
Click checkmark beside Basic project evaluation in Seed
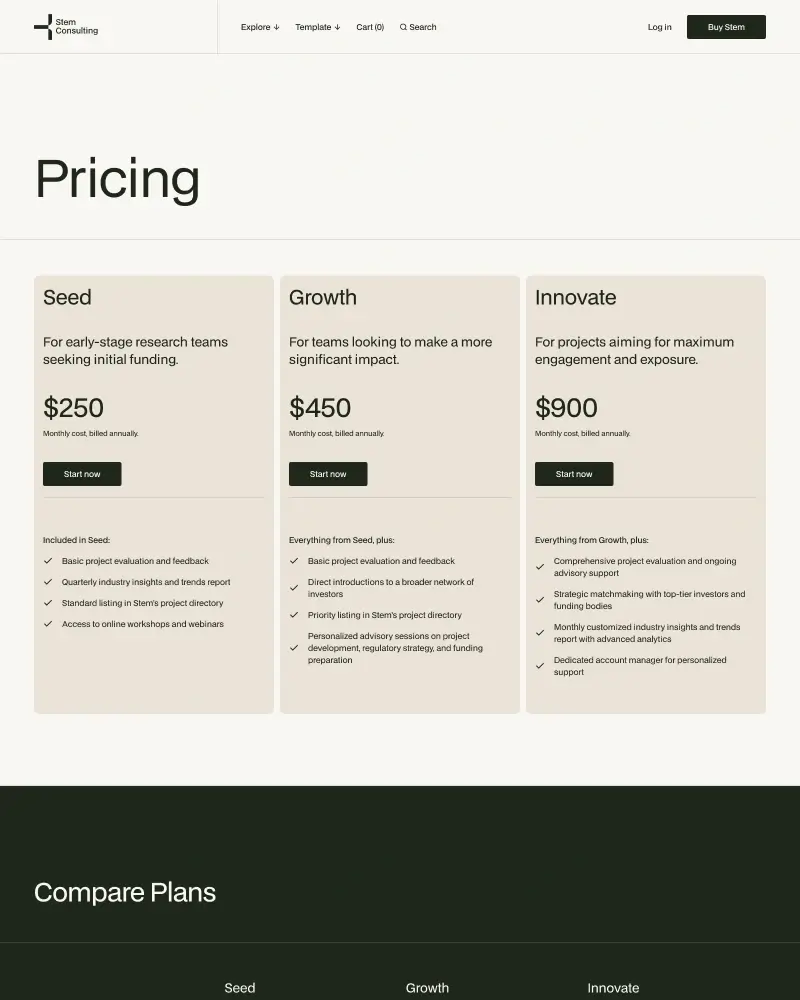[x=48, y=561]
